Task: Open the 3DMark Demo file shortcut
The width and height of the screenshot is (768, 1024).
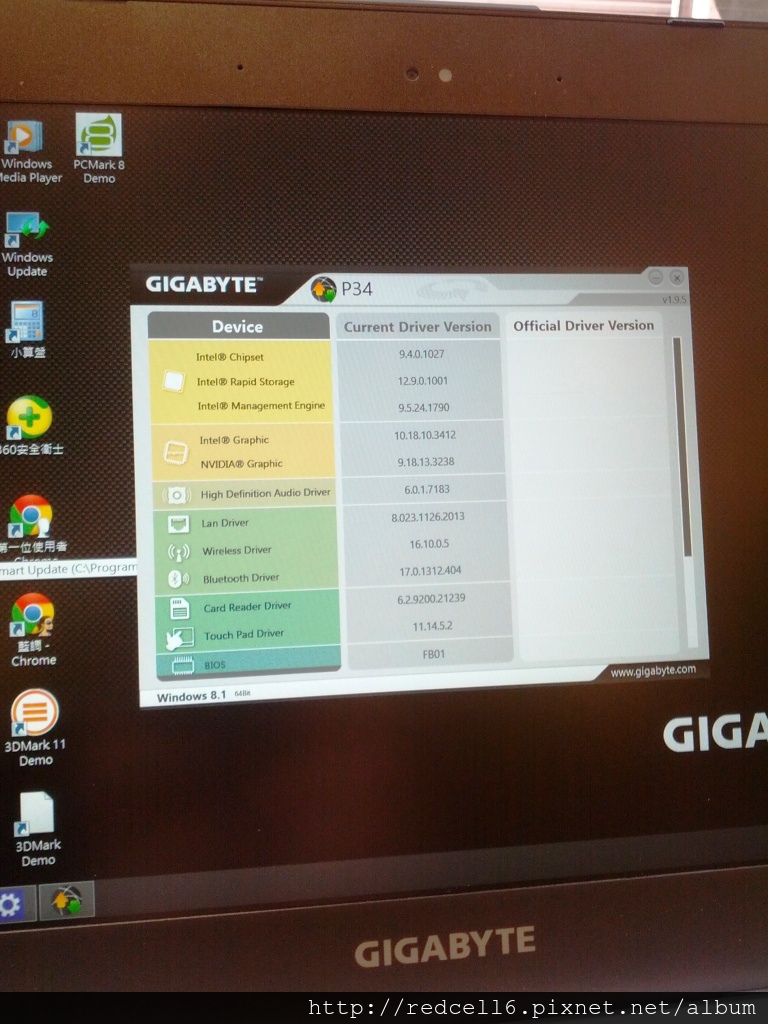Action: [37, 829]
